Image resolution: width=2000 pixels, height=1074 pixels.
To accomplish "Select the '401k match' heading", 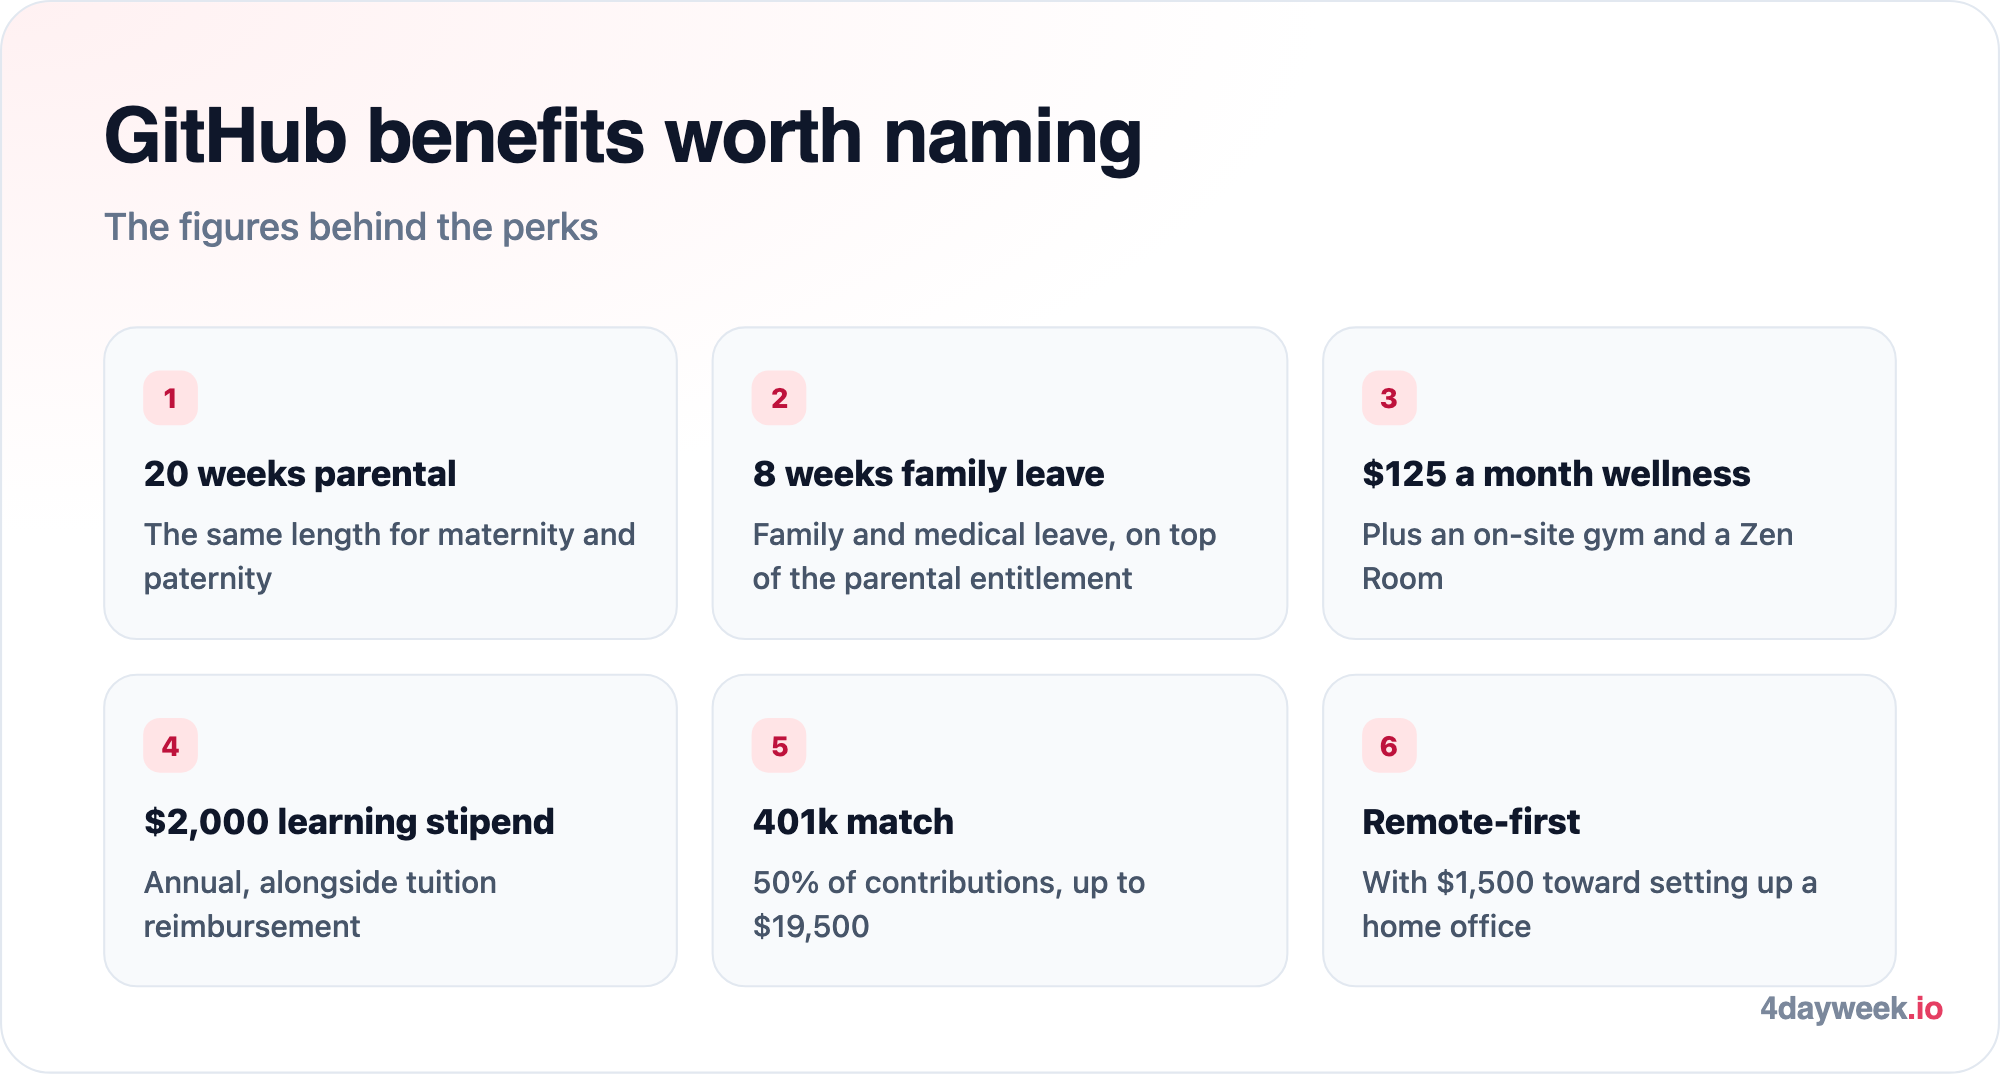I will pyautogui.click(x=853, y=822).
